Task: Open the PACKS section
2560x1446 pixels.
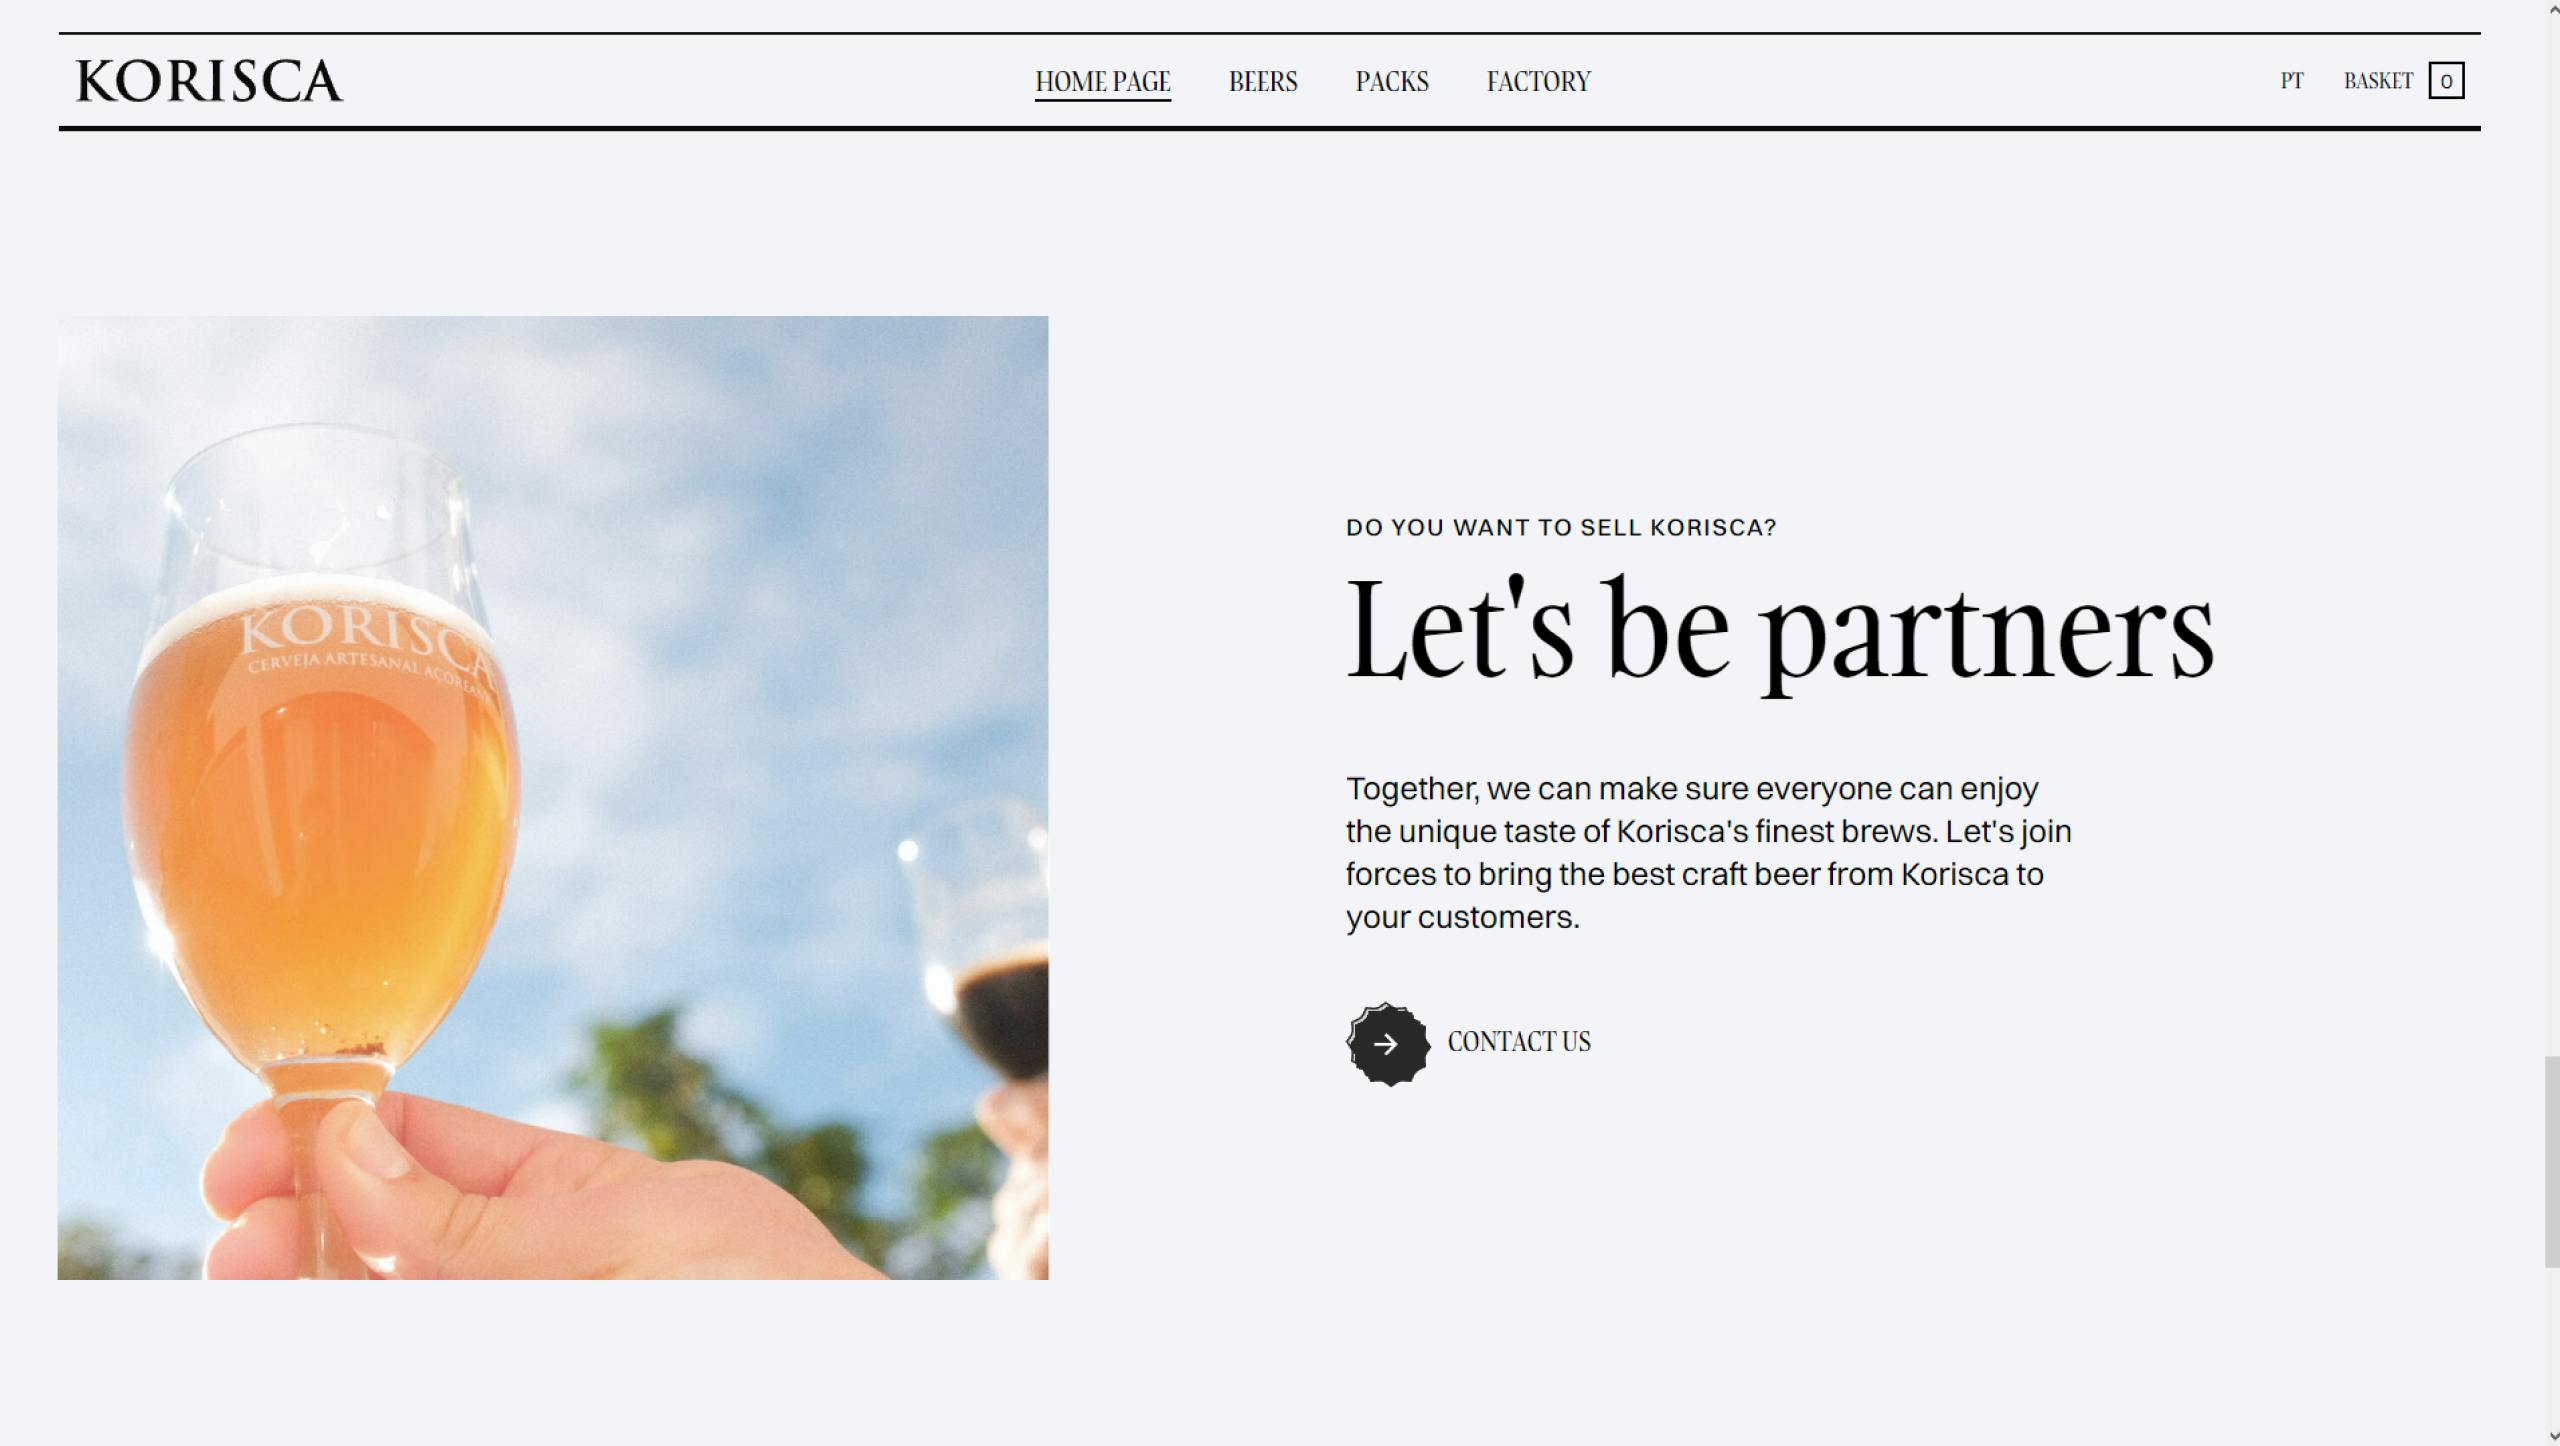Action: coord(1391,82)
